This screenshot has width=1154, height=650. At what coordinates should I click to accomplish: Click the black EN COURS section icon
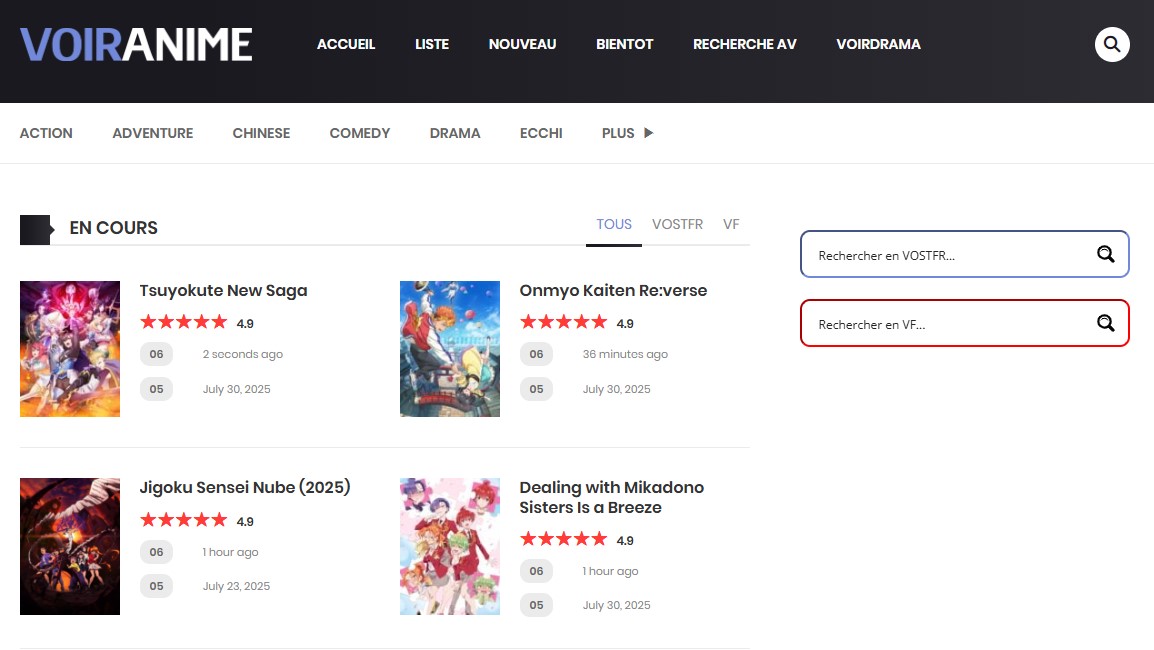point(36,229)
